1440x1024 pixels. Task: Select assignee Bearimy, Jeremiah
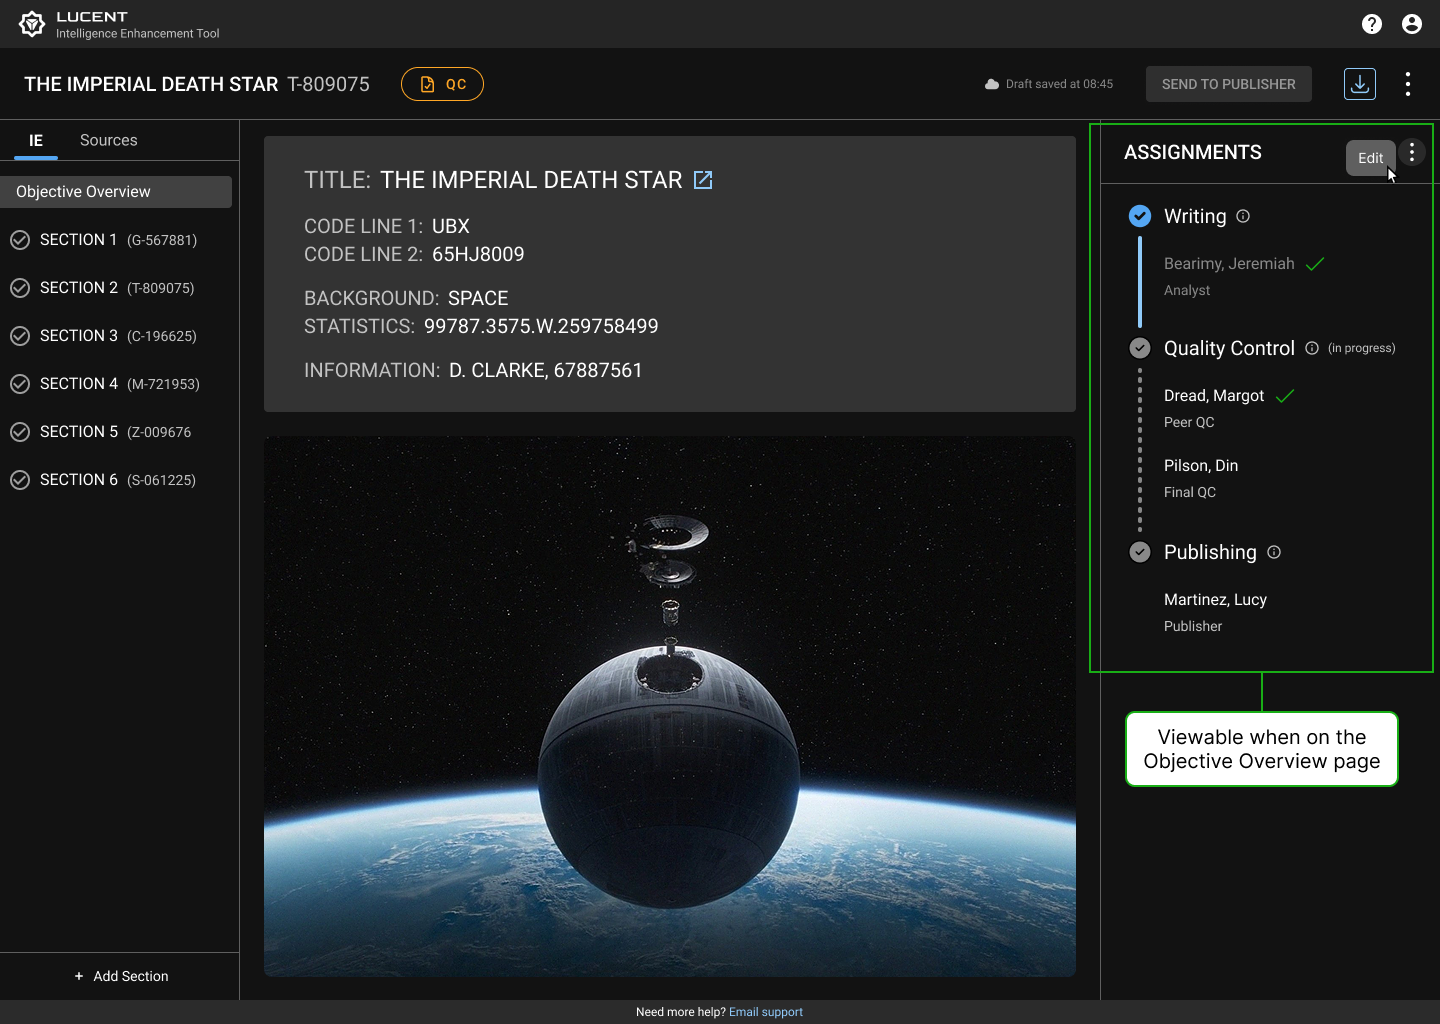1229,264
